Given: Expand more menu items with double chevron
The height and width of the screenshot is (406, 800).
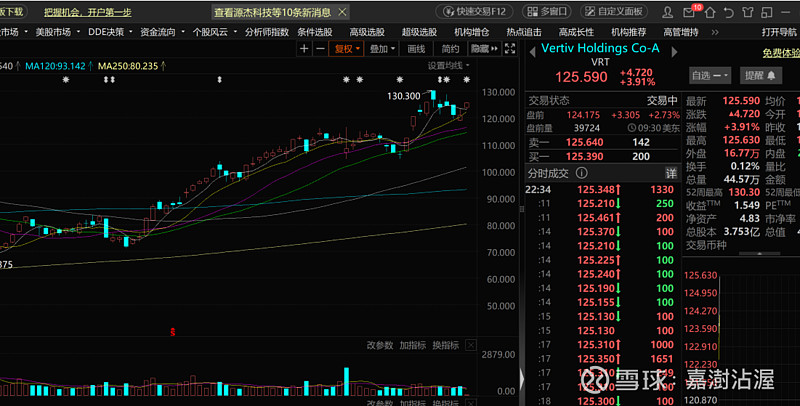Looking at the screenshot, I should tap(715, 32).
